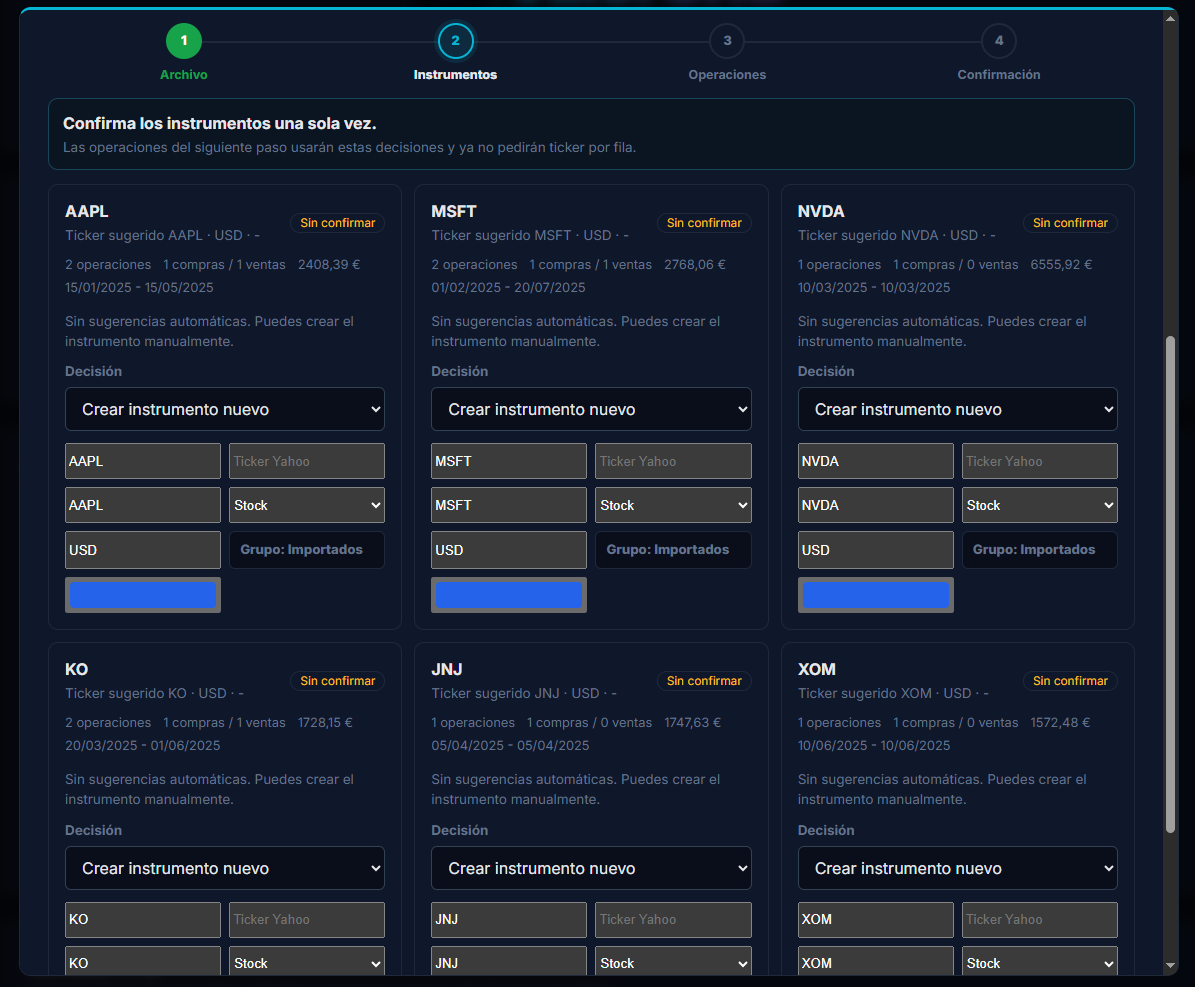Focus NVDA Ticker Yahoo field
Screen dimensions: 1195x987
[x=1040, y=461]
